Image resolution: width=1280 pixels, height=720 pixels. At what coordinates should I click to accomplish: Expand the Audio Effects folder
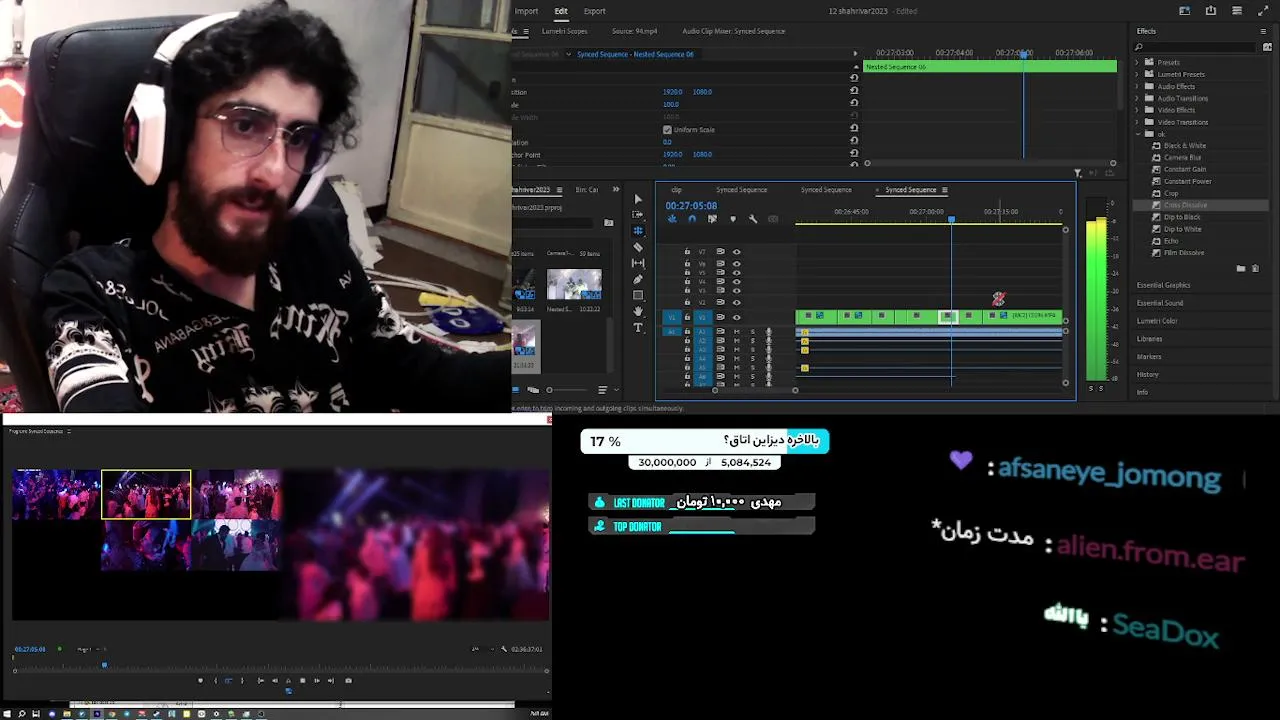pos(1137,86)
